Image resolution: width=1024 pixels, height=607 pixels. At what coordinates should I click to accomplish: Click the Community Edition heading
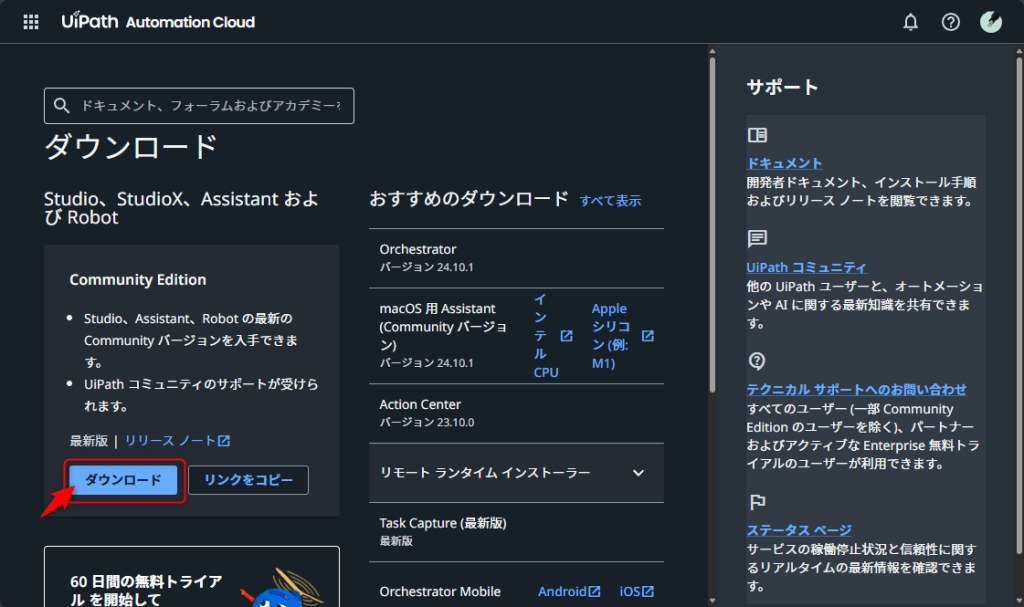(x=138, y=280)
